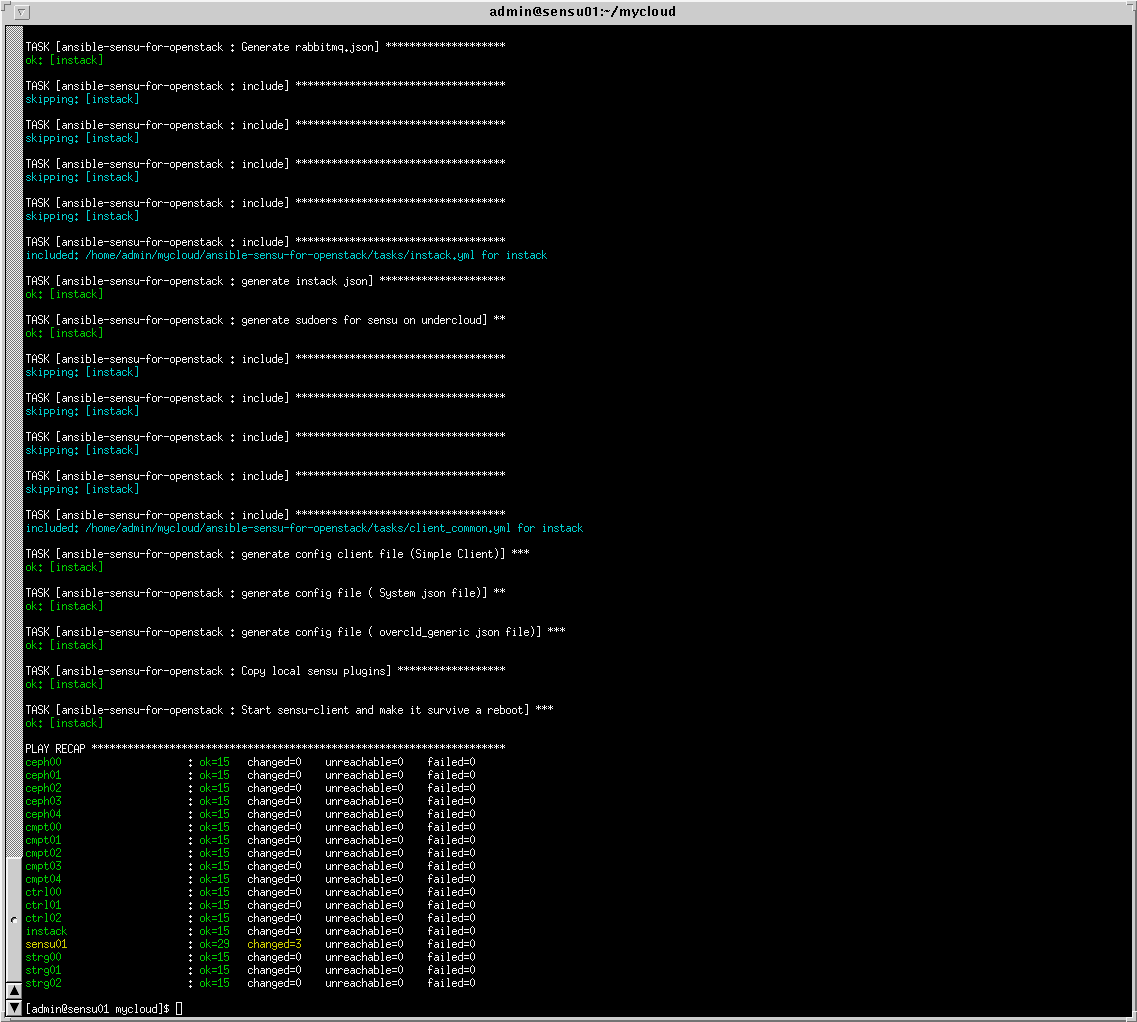Click the scroll up arrow button

coord(14,991)
